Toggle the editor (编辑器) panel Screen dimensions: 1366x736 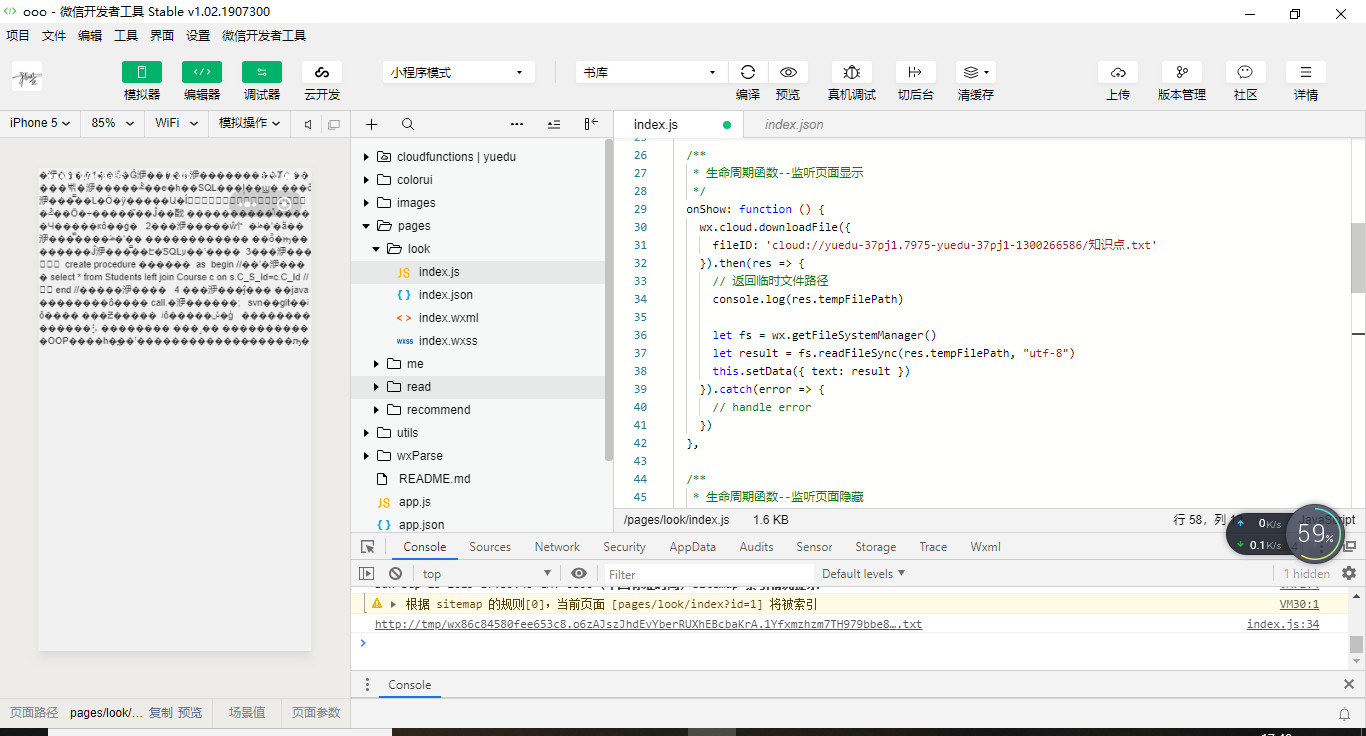[202, 72]
